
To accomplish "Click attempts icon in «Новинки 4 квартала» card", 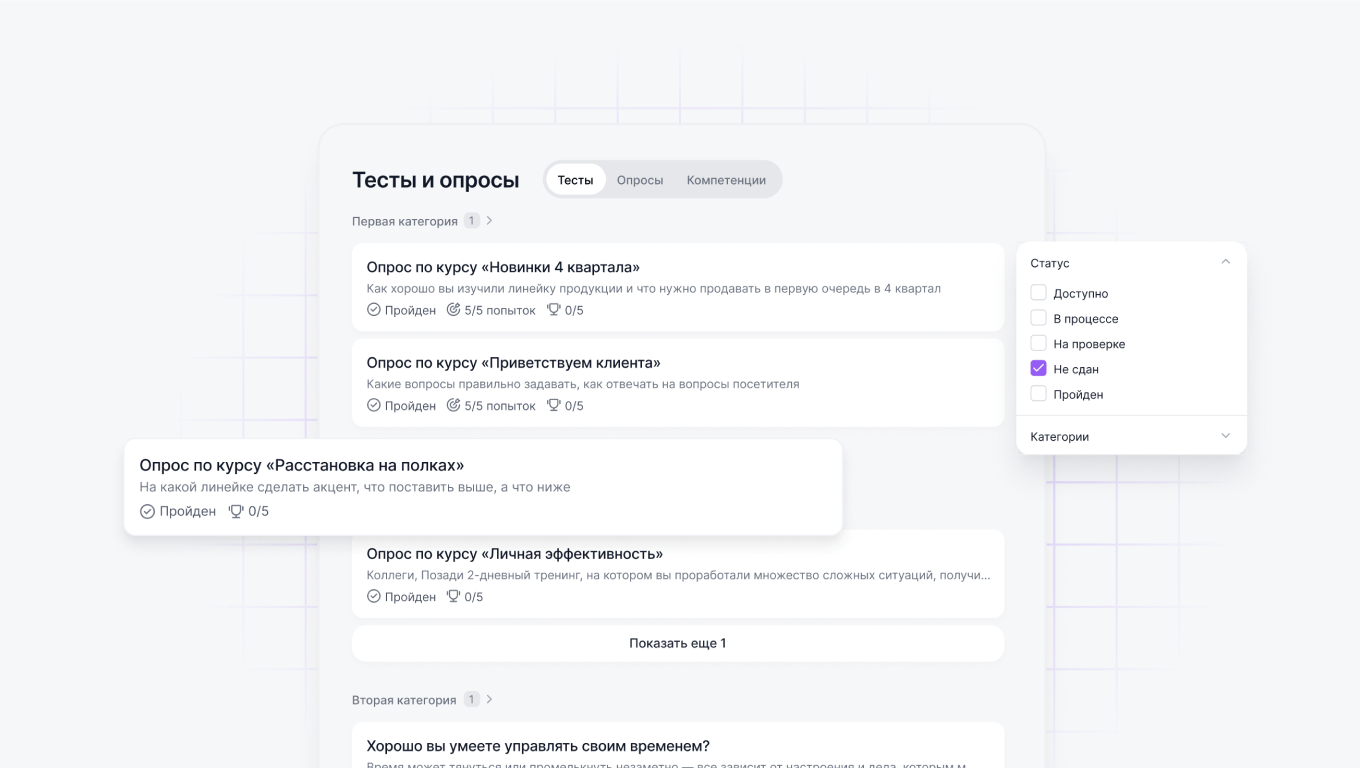I will click(x=453, y=310).
